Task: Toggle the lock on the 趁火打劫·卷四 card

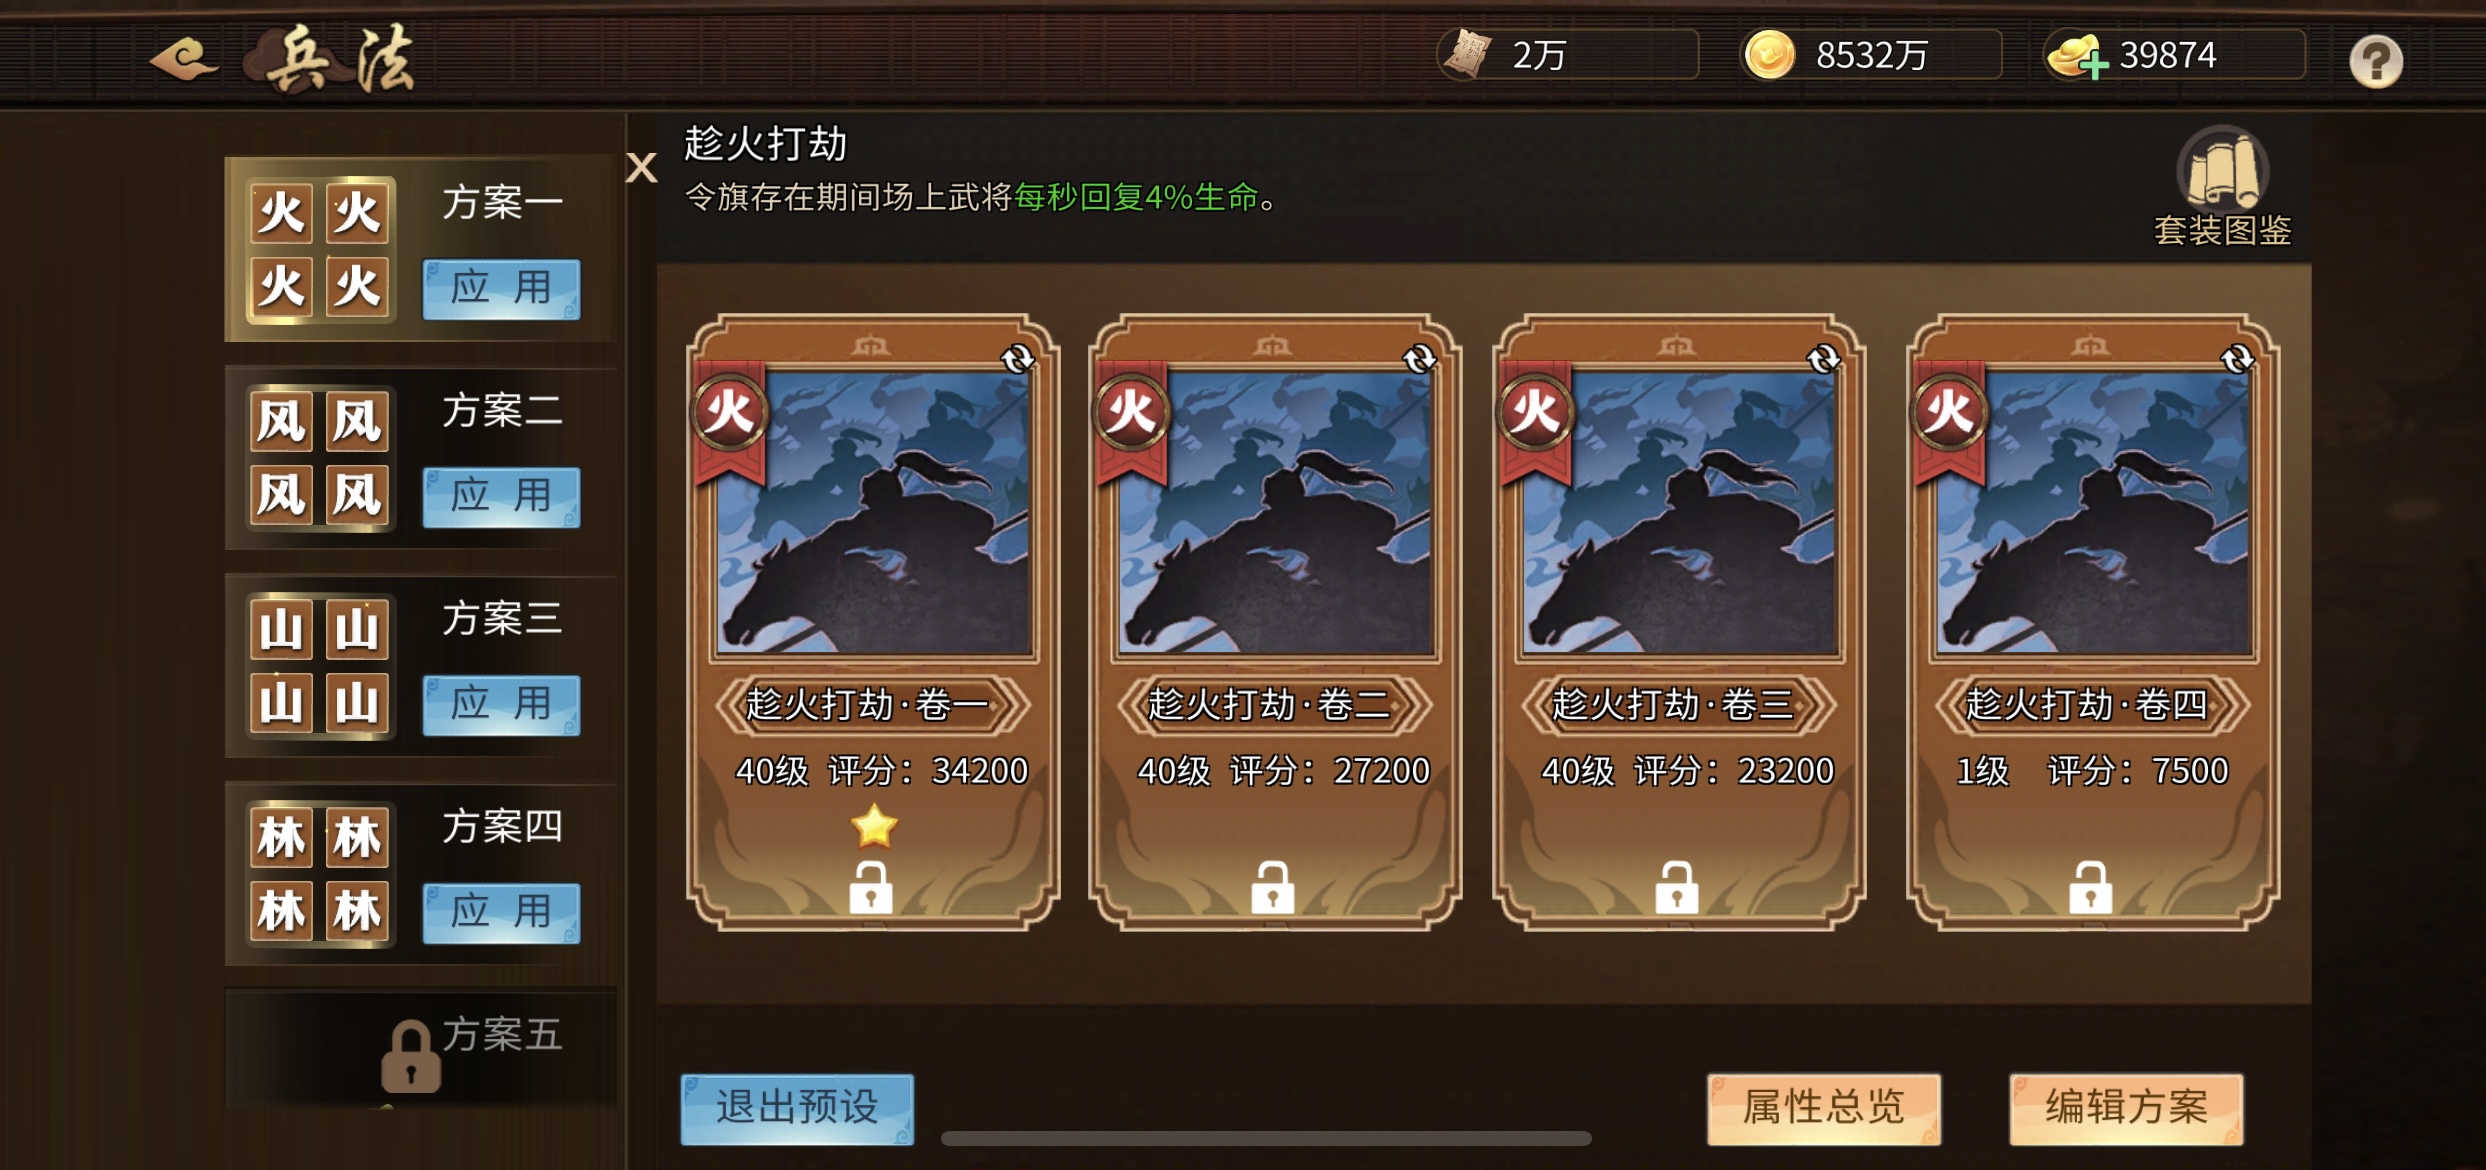Action: (2091, 887)
